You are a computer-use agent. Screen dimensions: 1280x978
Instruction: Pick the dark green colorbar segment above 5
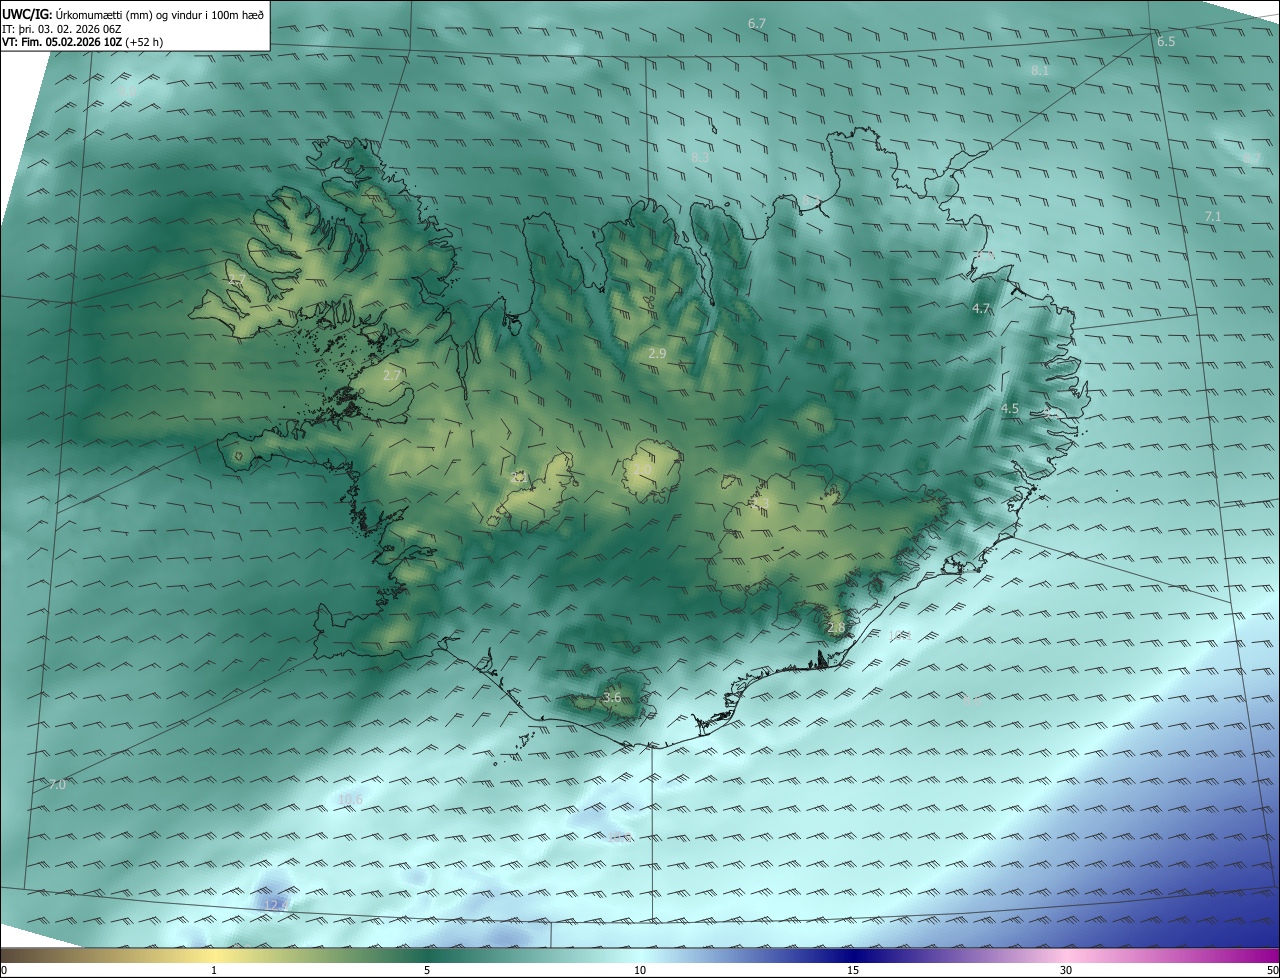click(427, 956)
